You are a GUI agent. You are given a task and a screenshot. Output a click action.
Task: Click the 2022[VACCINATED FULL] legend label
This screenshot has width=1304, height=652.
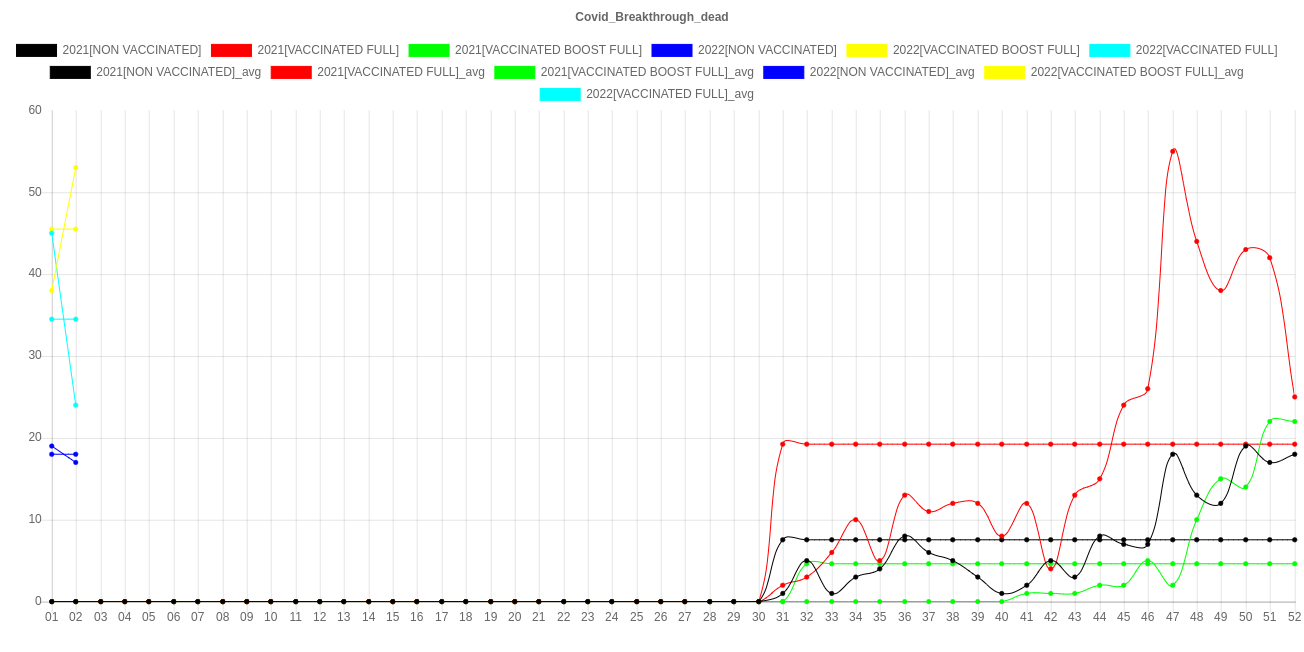[1205, 50]
